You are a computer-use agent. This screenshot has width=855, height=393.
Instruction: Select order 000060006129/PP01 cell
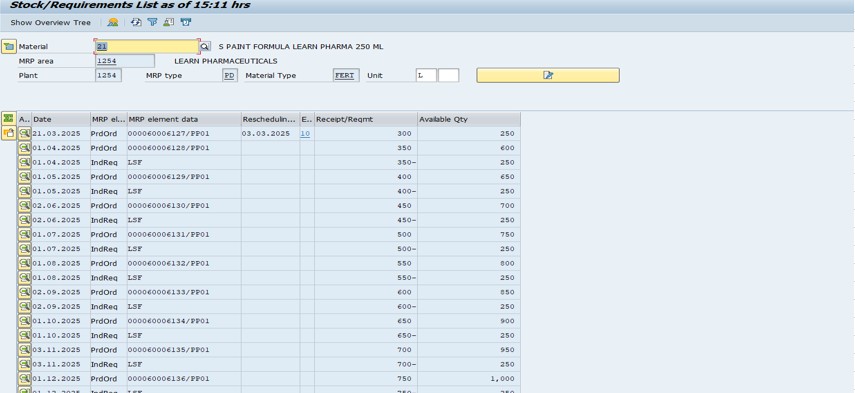[184, 177]
